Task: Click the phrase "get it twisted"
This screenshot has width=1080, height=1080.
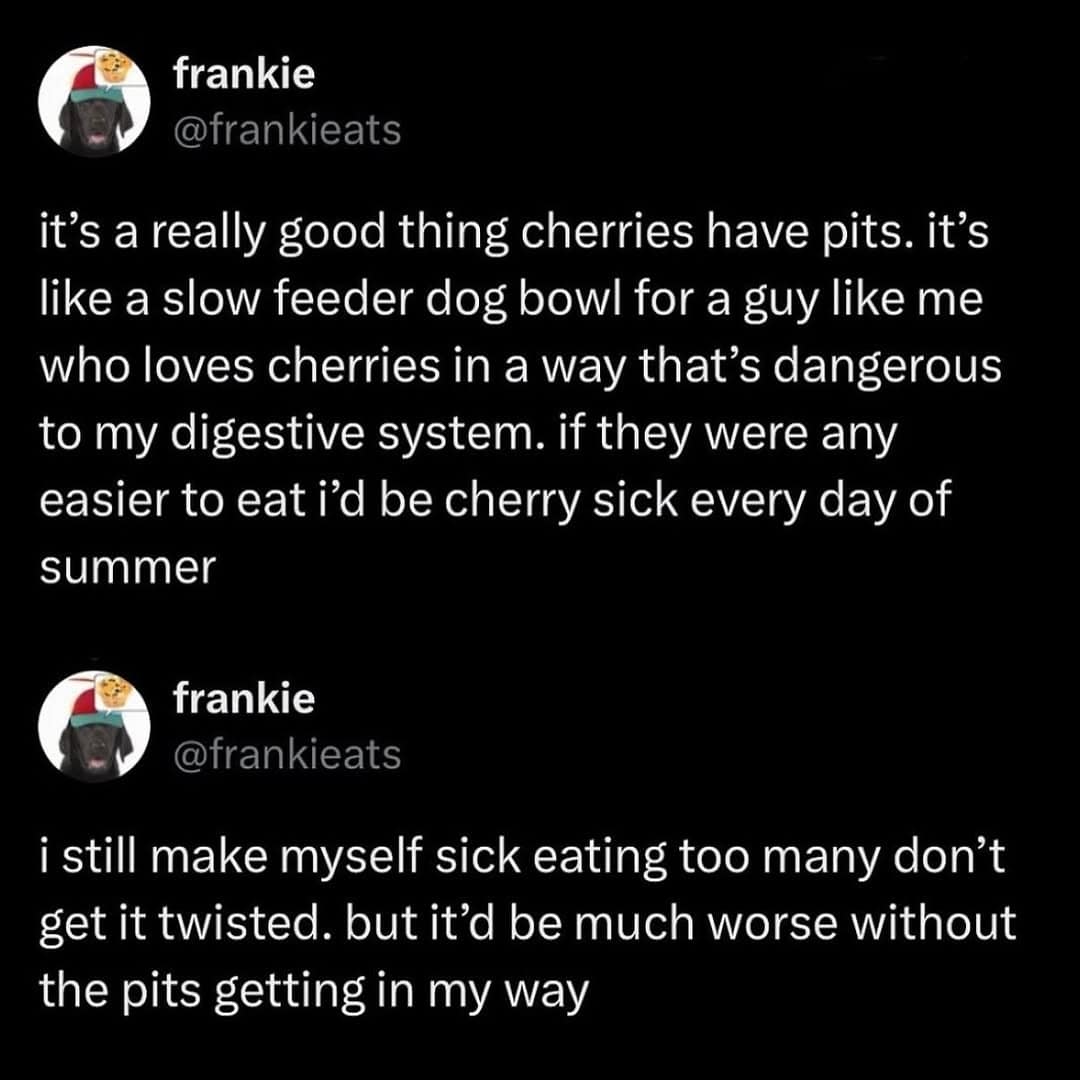Action: [x=208, y=925]
